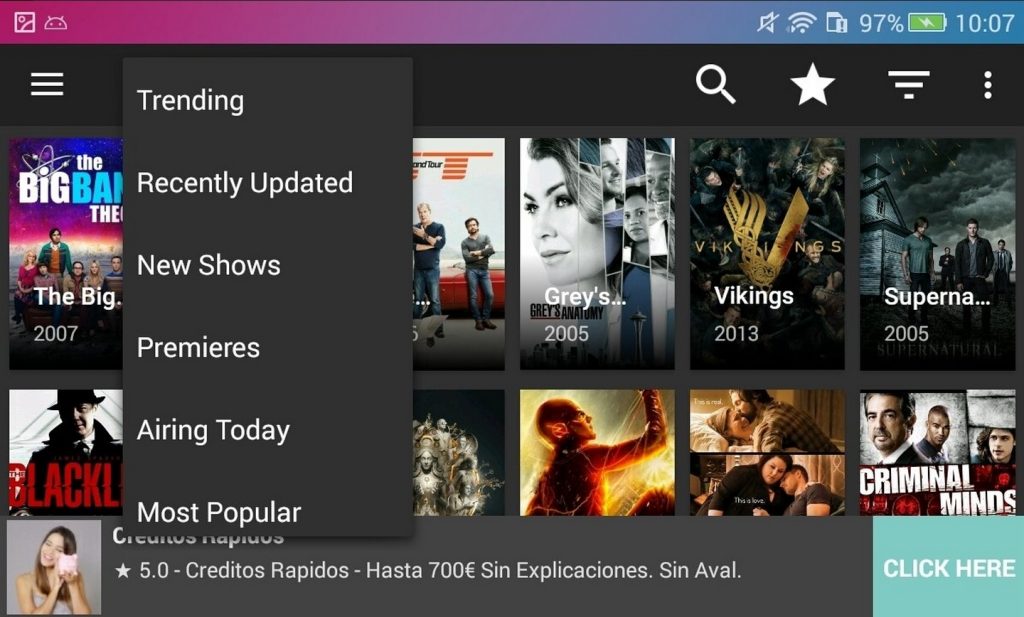Open the filter options icon
The width and height of the screenshot is (1024, 617).
click(x=908, y=85)
